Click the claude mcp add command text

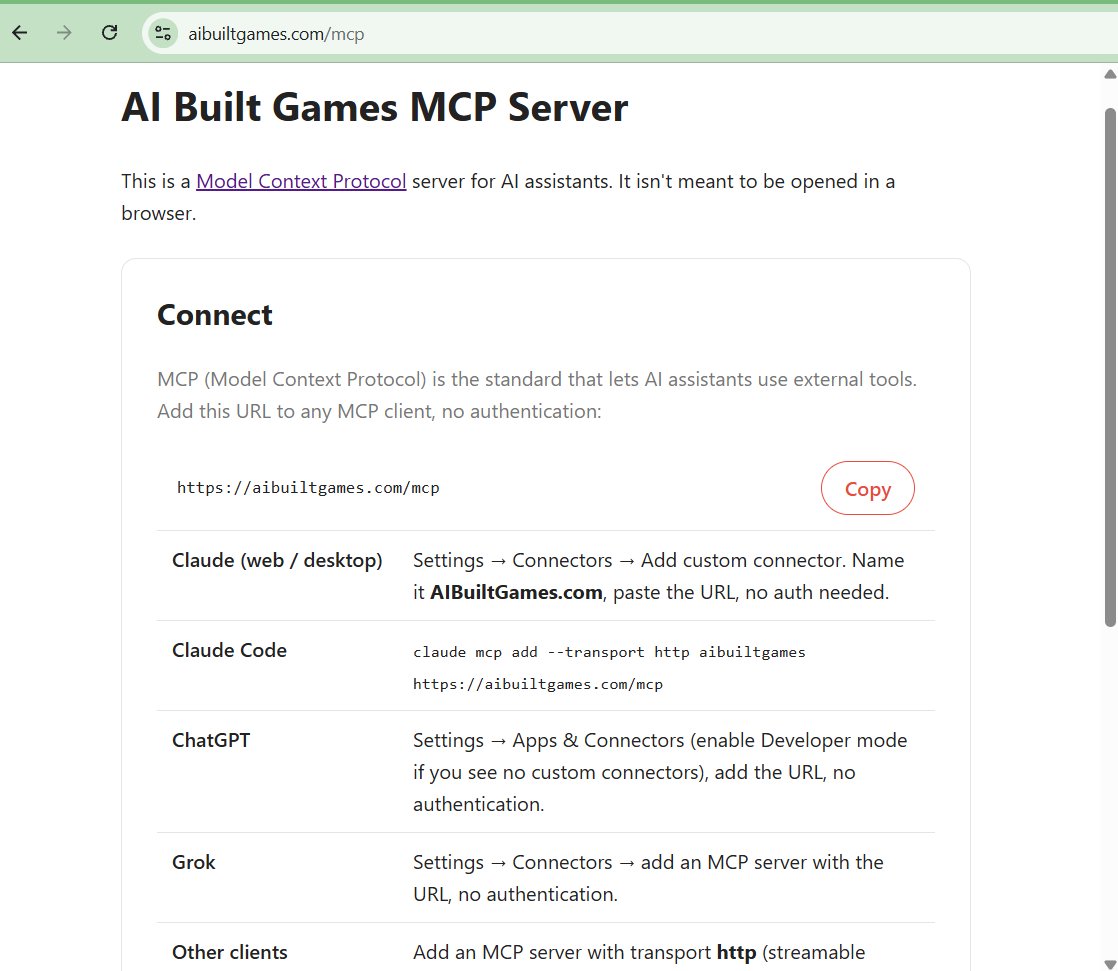pos(609,668)
